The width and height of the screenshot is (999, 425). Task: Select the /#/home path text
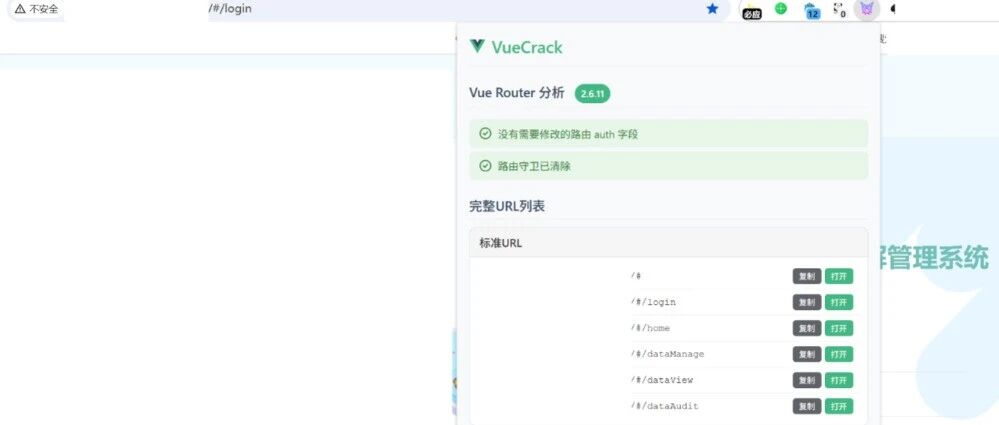click(x=650, y=328)
